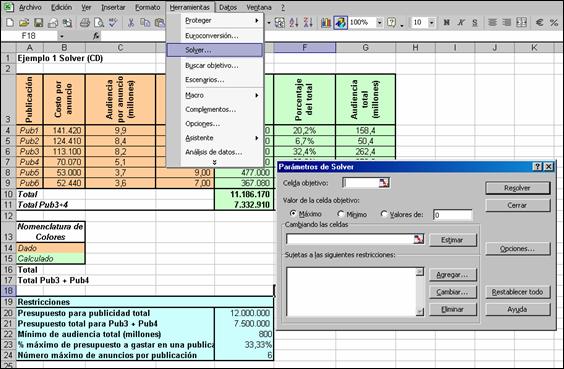Click the Resolver button

[x=518, y=188]
